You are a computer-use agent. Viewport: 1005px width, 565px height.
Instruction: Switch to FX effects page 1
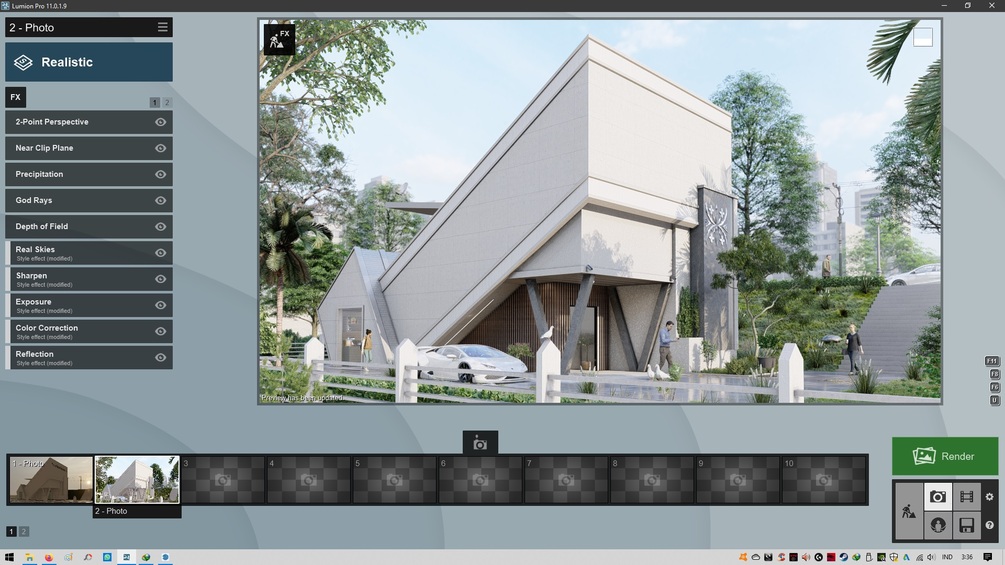click(x=154, y=102)
